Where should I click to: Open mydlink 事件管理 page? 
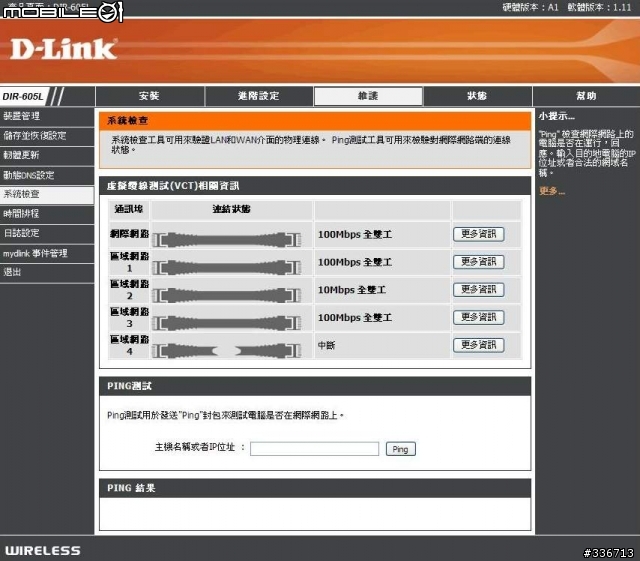tap(47, 254)
